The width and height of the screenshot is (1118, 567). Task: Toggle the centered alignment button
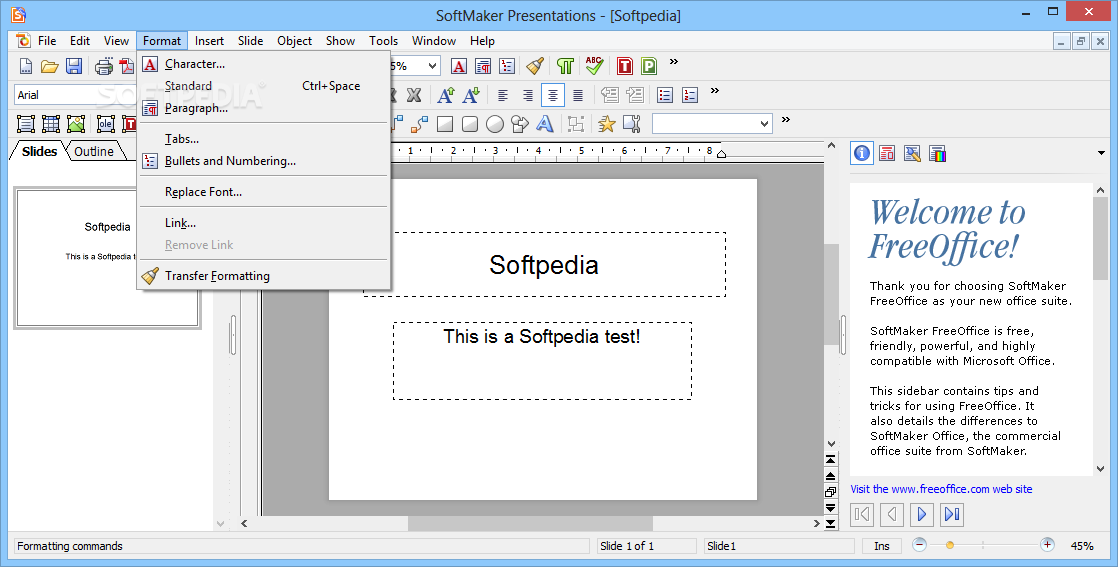click(x=553, y=95)
